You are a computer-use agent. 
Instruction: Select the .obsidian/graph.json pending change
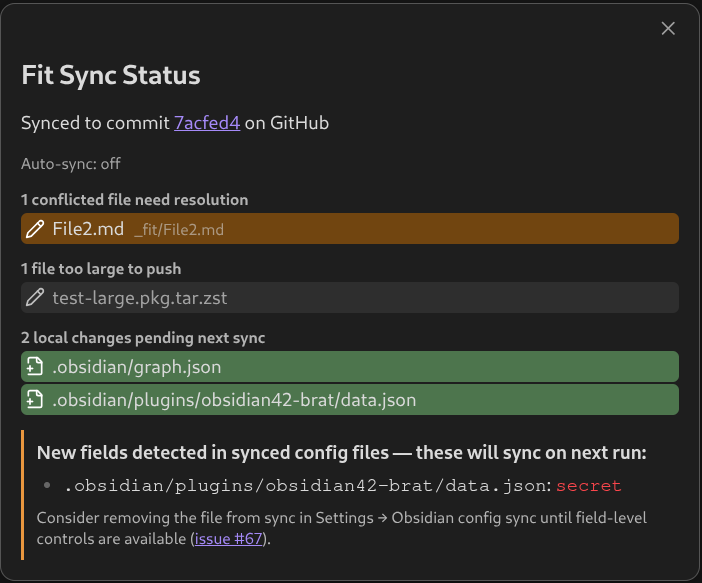click(x=350, y=367)
